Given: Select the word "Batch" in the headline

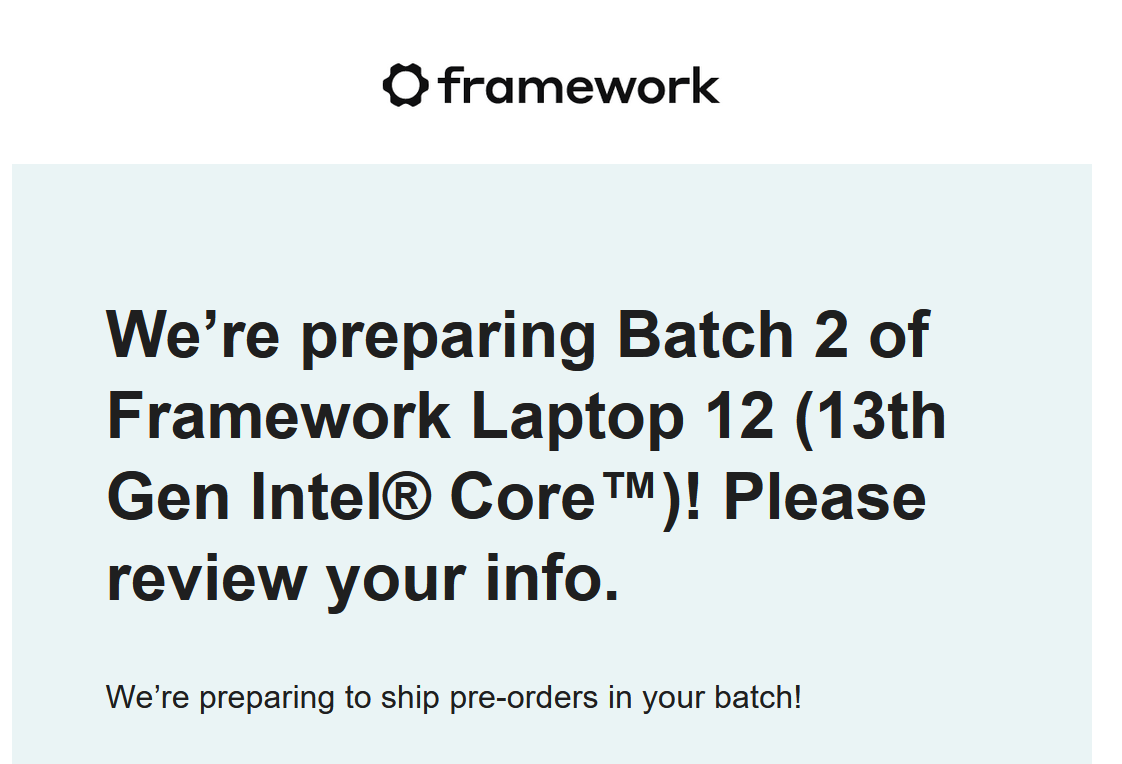Looking at the screenshot, I should (705, 334).
